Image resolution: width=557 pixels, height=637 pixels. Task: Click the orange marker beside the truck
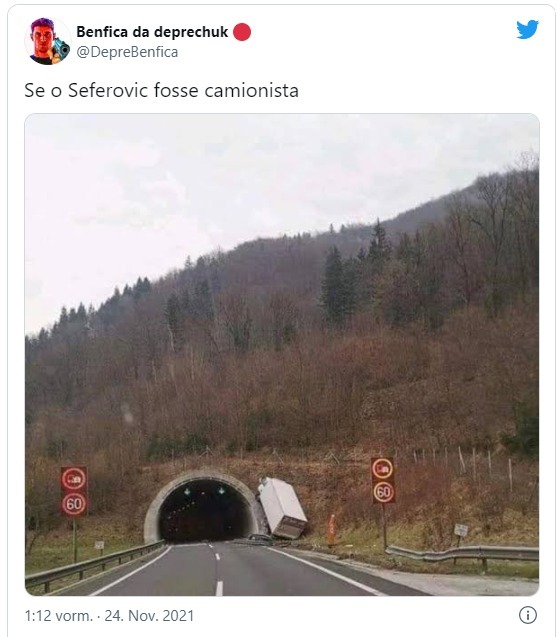click(x=332, y=528)
